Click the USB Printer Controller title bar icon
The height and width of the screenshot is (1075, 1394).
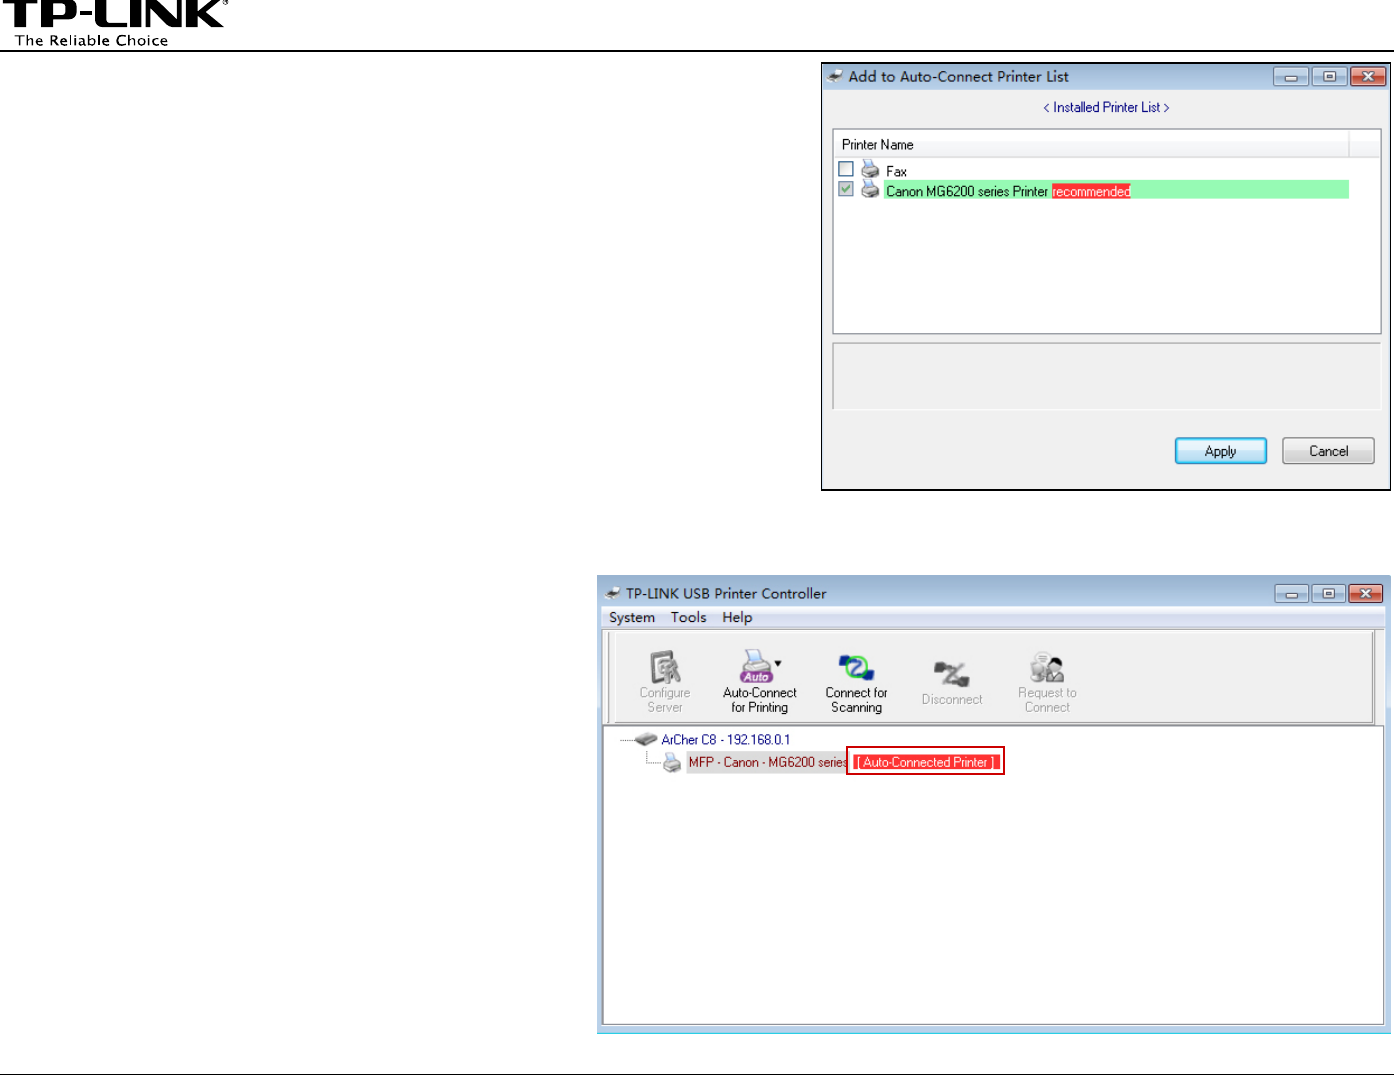click(613, 593)
